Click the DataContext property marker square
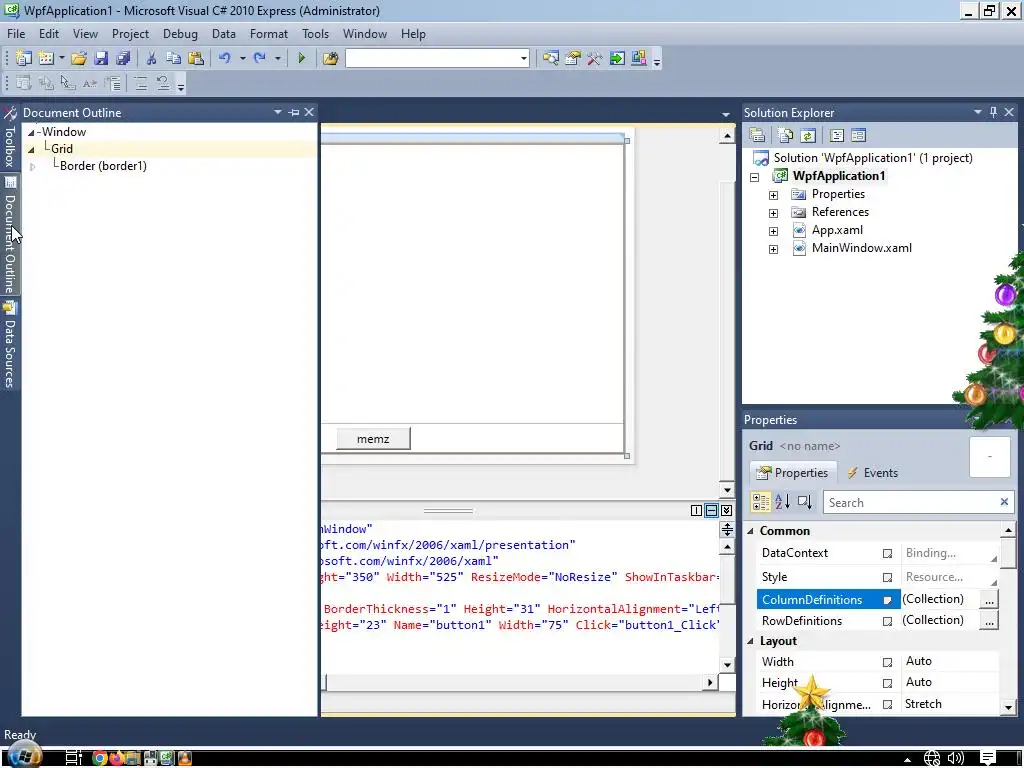The width and height of the screenshot is (1024, 768). 888,554
